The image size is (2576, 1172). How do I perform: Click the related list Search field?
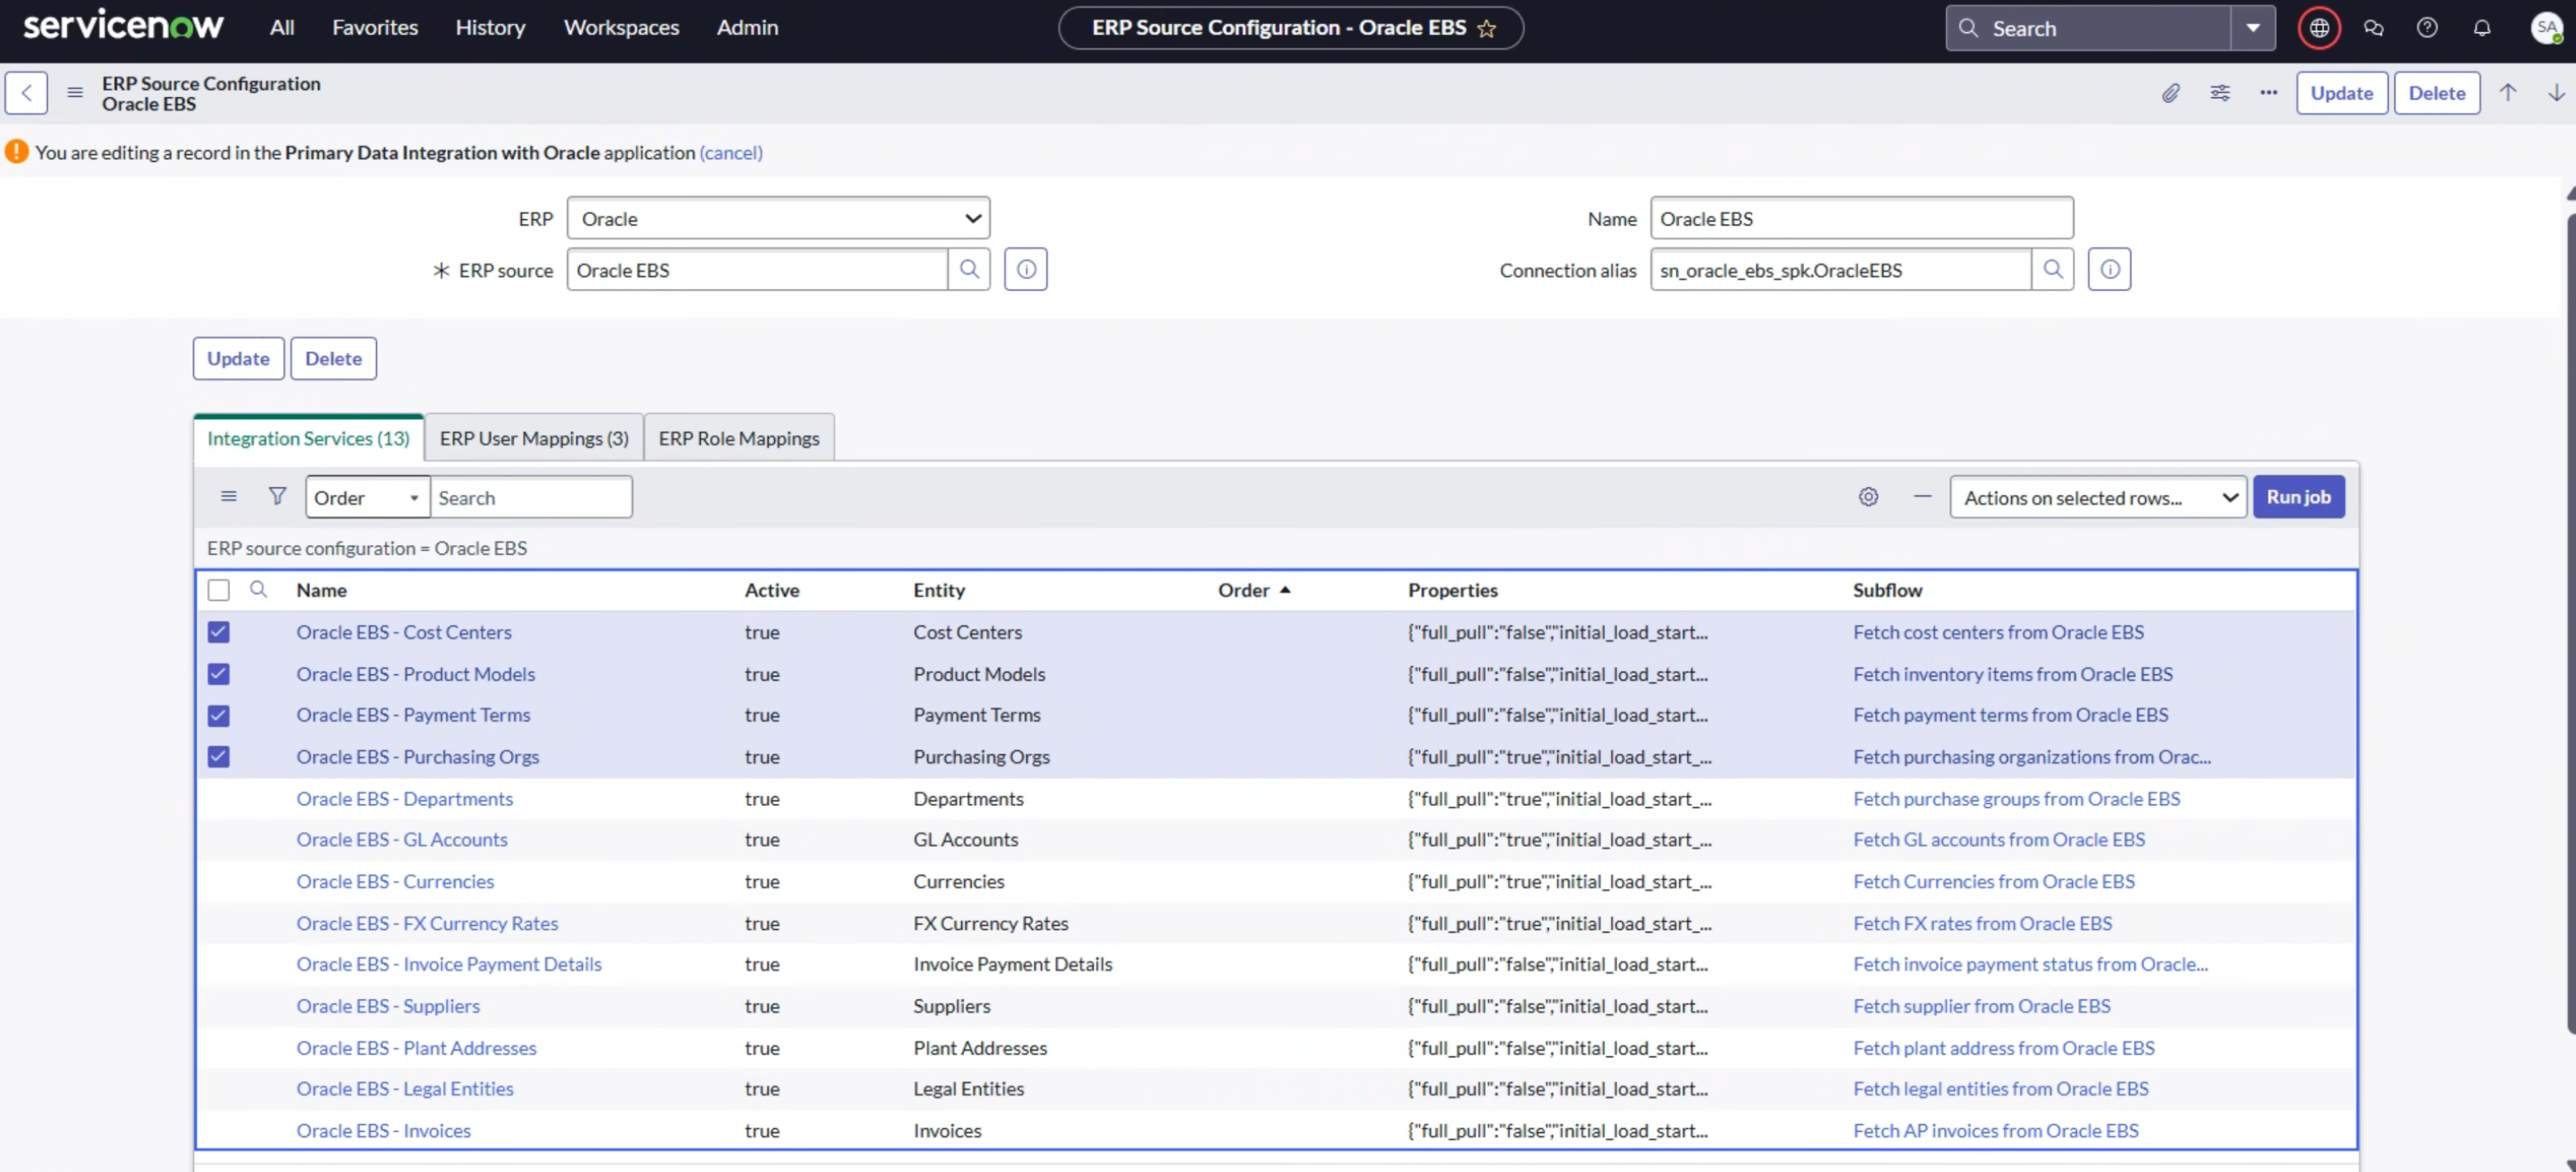coord(531,497)
